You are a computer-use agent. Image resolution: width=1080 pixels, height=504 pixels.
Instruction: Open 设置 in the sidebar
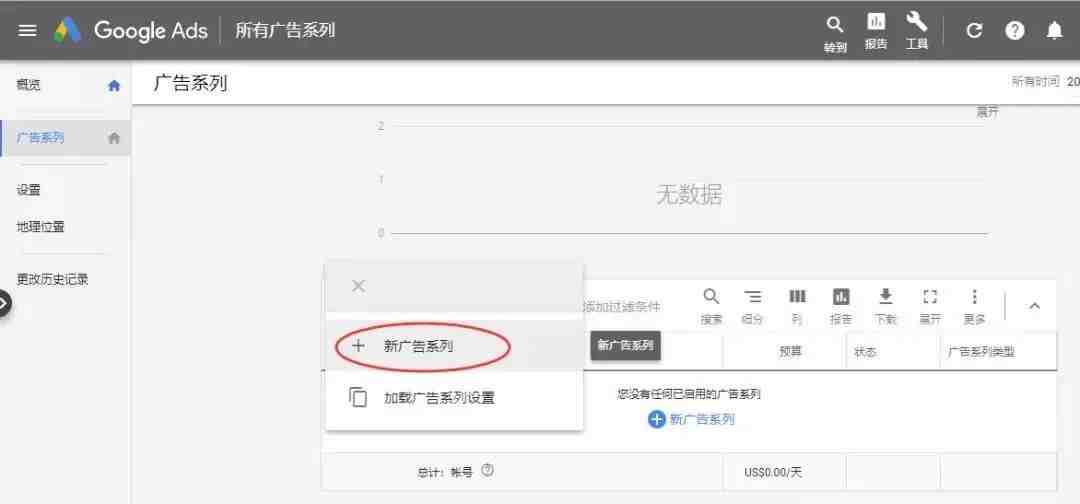(x=29, y=190)
